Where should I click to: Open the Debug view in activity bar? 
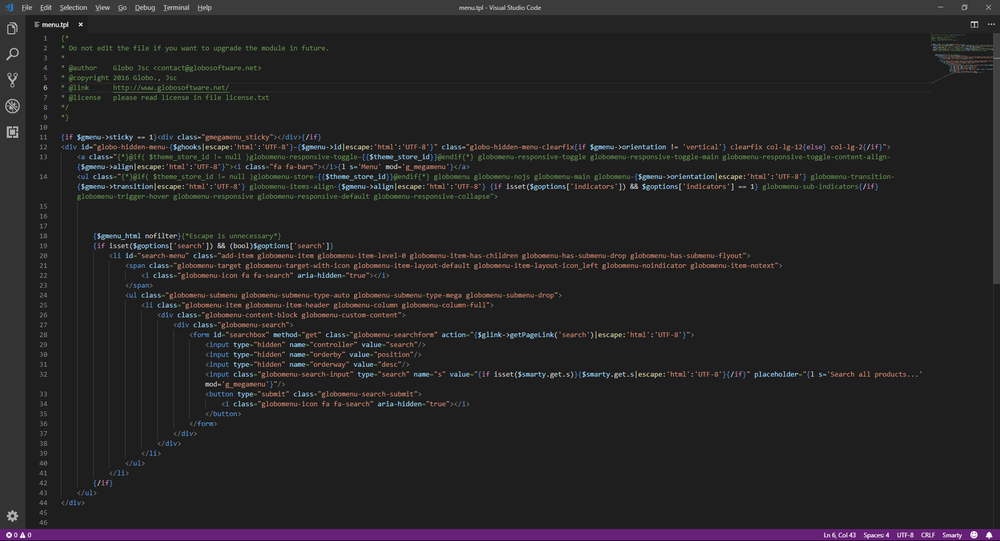point(12,106)
